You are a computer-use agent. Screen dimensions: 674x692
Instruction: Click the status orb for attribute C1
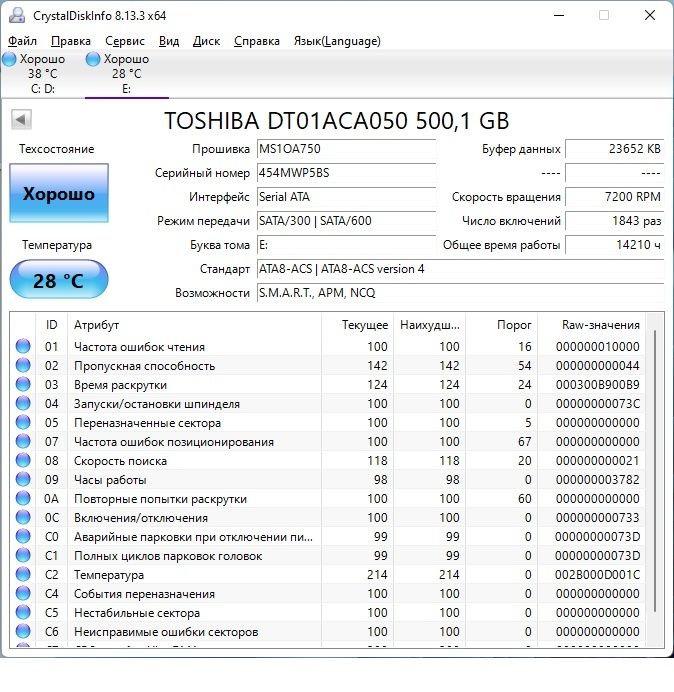23,556
